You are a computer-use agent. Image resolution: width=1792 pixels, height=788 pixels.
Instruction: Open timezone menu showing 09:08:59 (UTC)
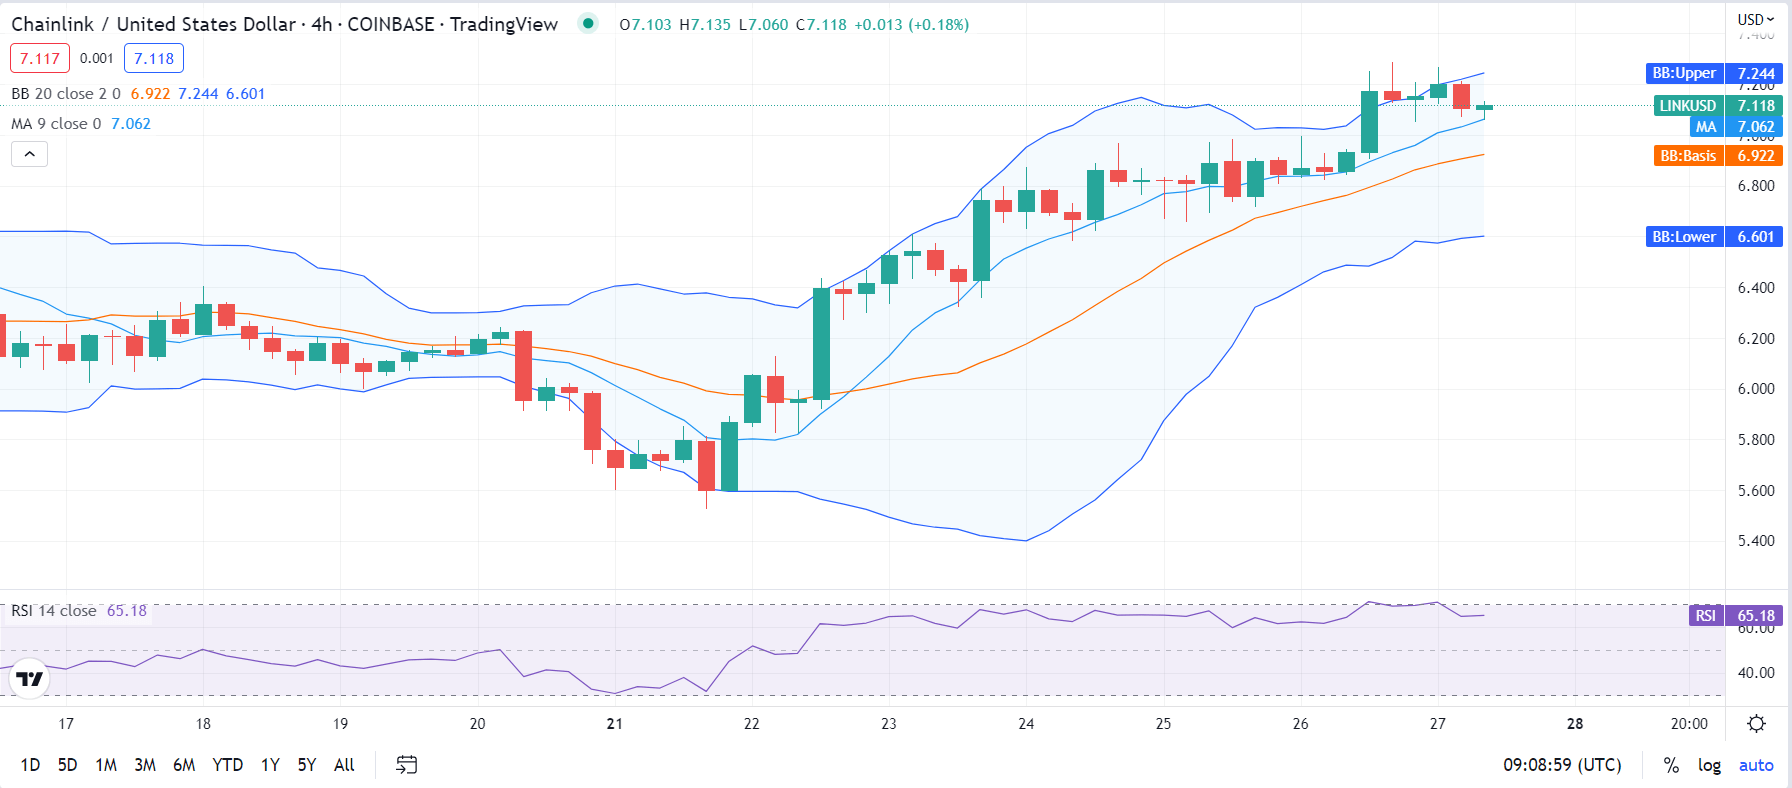[1562, 765]
